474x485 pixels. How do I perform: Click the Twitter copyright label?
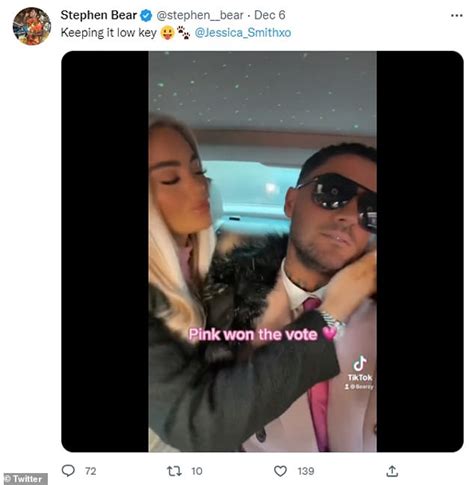pyautogui.click(x=24, y=479)
